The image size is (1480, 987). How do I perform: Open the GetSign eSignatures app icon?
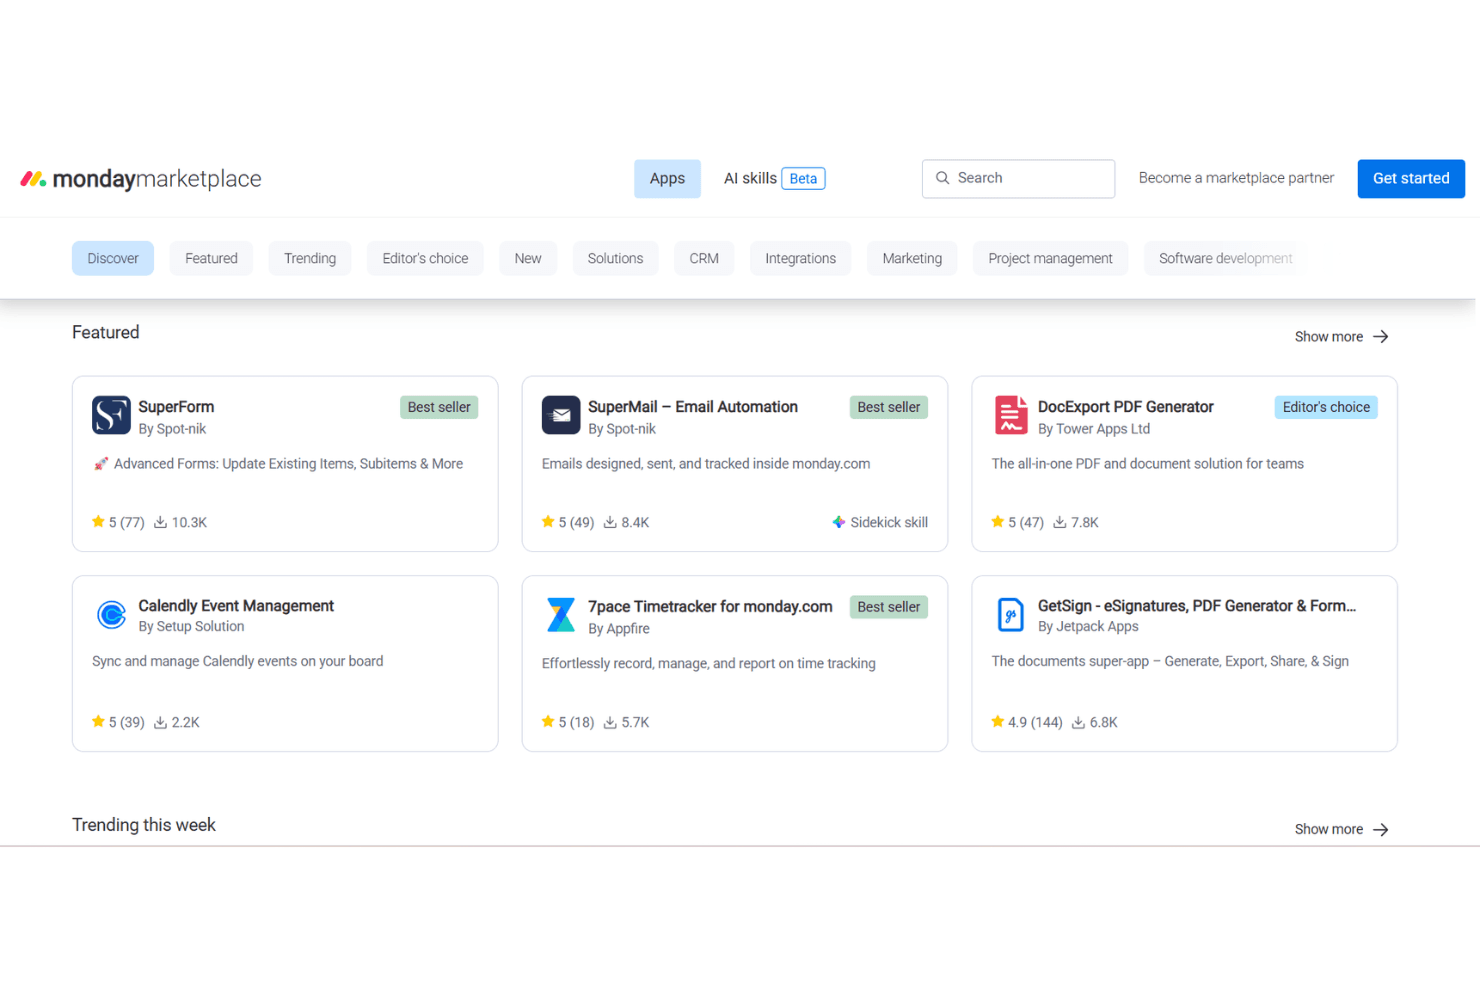pos(1011,614)
